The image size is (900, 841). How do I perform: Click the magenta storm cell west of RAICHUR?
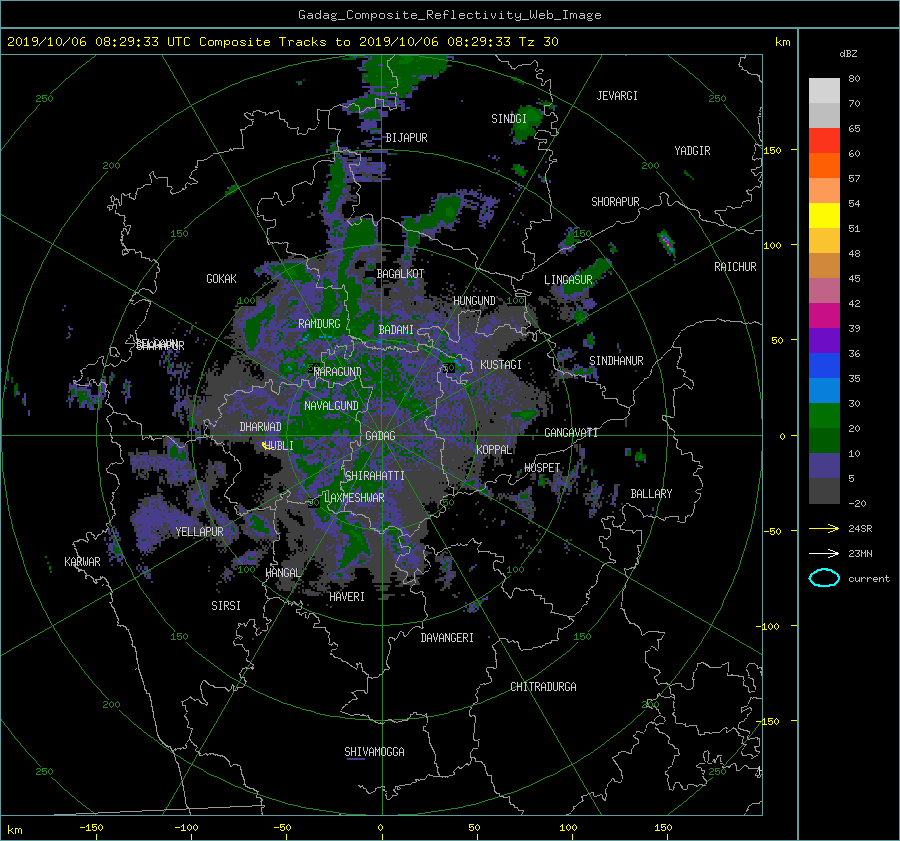click(666, 242)
